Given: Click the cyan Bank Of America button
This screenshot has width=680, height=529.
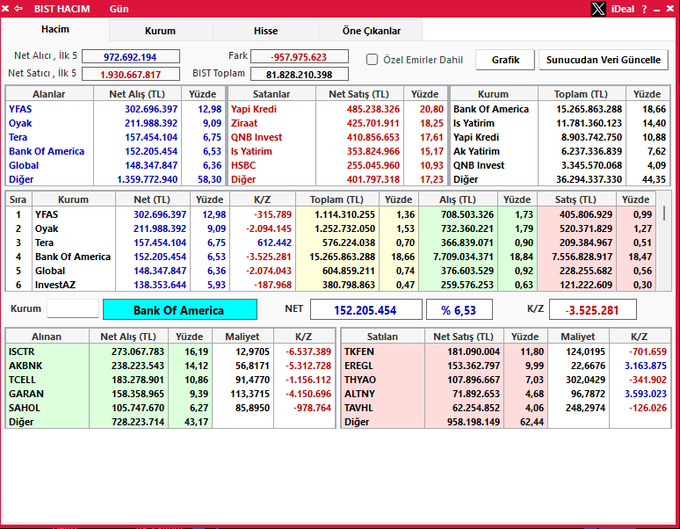Looking at the screenshot, I should click(x=180, y=310).
